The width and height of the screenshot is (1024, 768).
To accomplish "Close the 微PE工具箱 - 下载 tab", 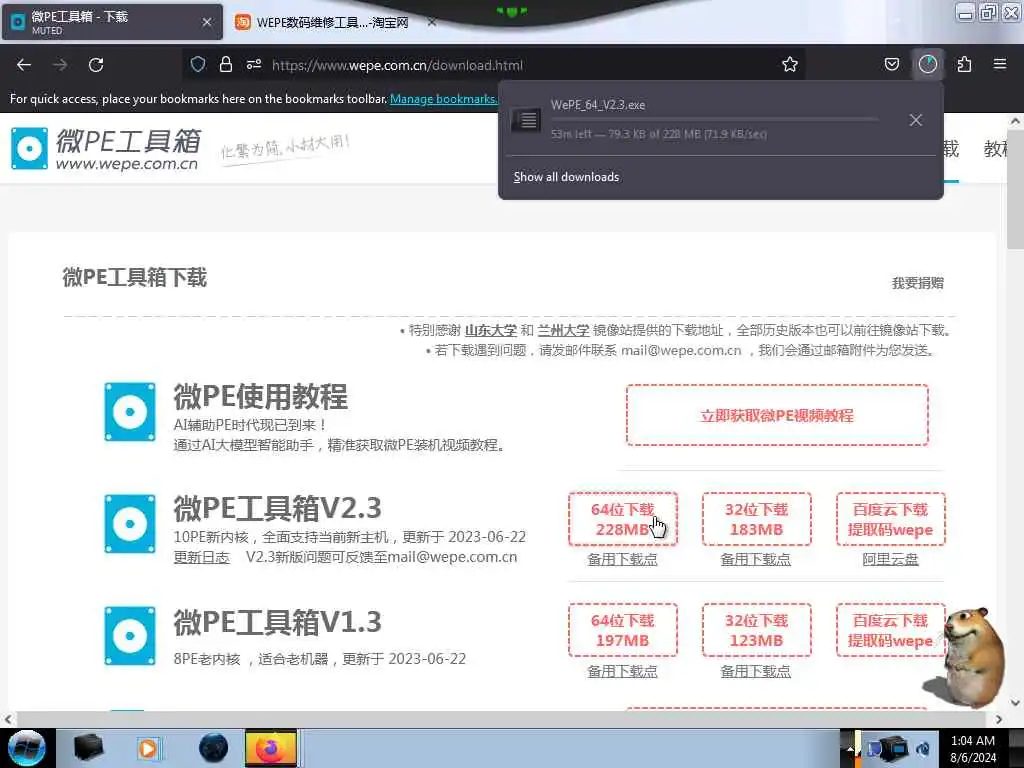I will pyautogui.click(x=207, y=22).
